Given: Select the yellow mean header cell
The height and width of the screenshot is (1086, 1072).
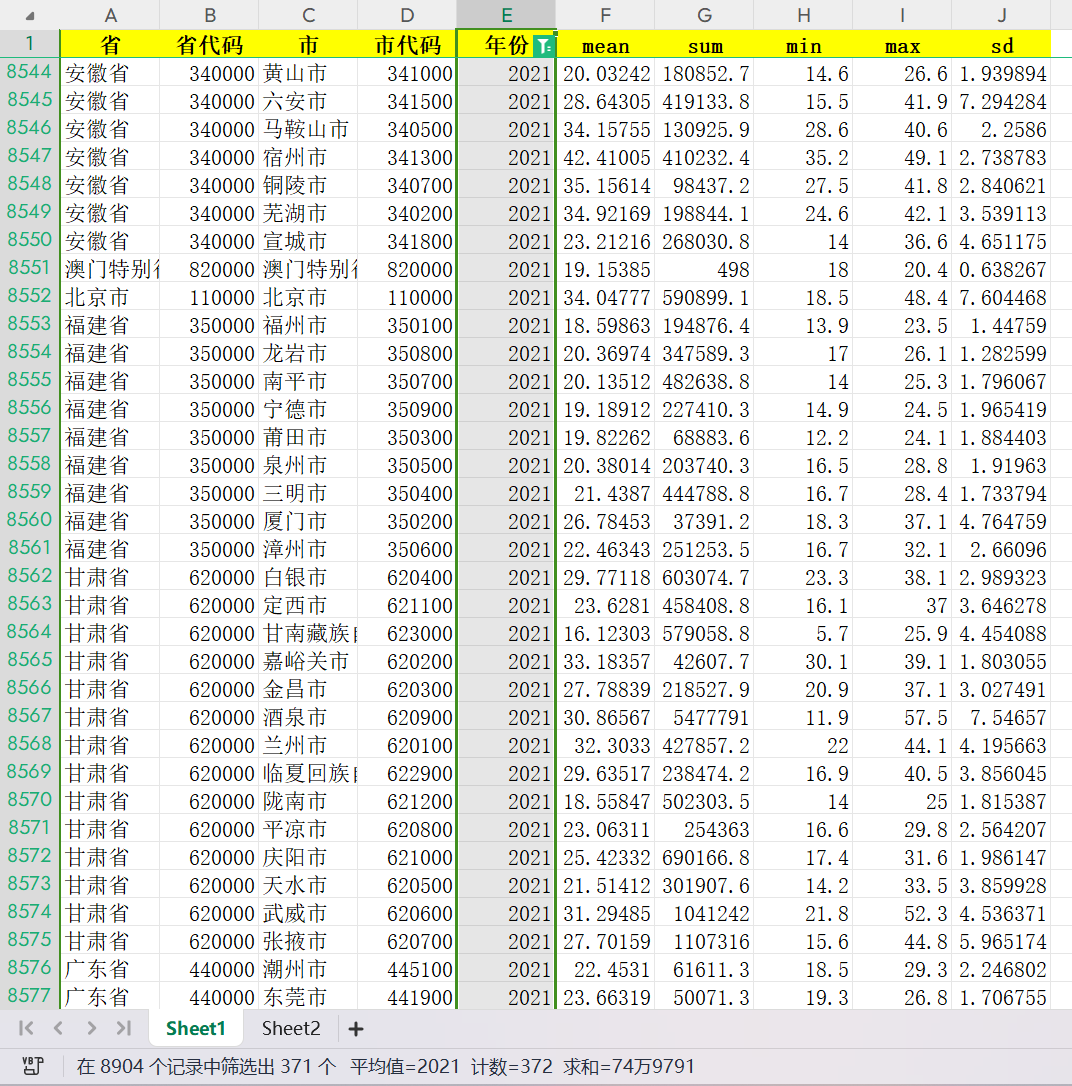Looking at the screenshot, I should (605, 45).
